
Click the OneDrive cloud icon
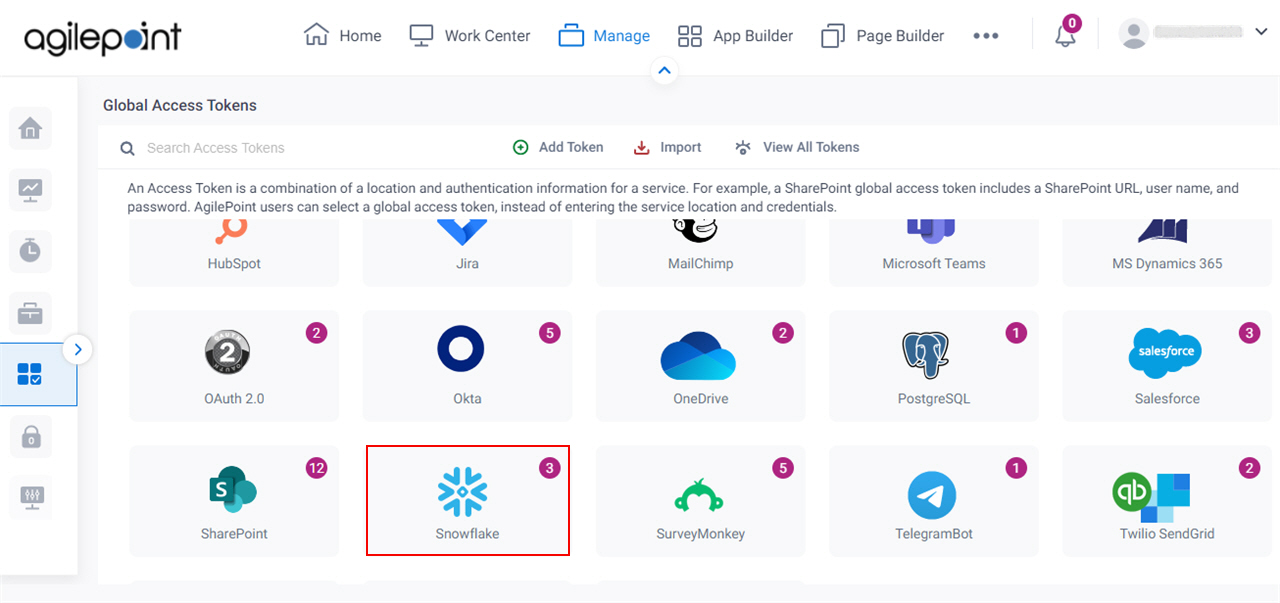tap(698, 355)
